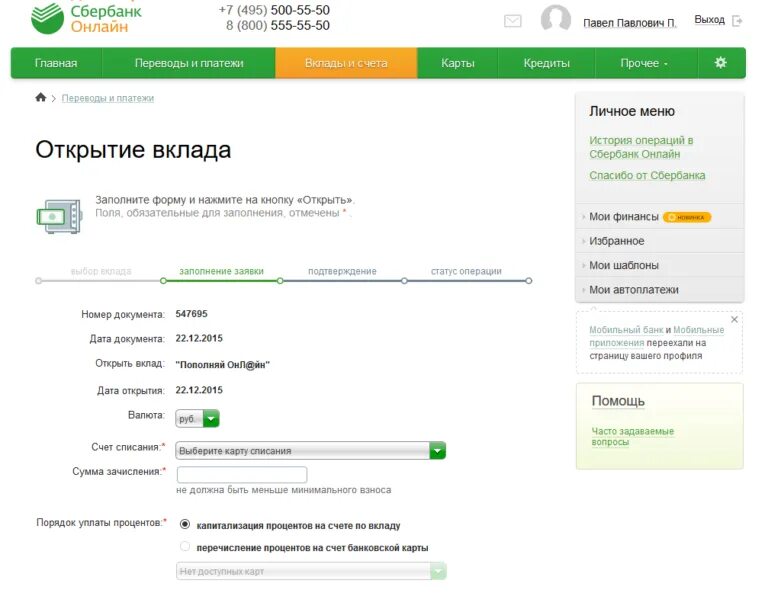
Task: Click the Личное меню heading
Action: coord(632,111)
